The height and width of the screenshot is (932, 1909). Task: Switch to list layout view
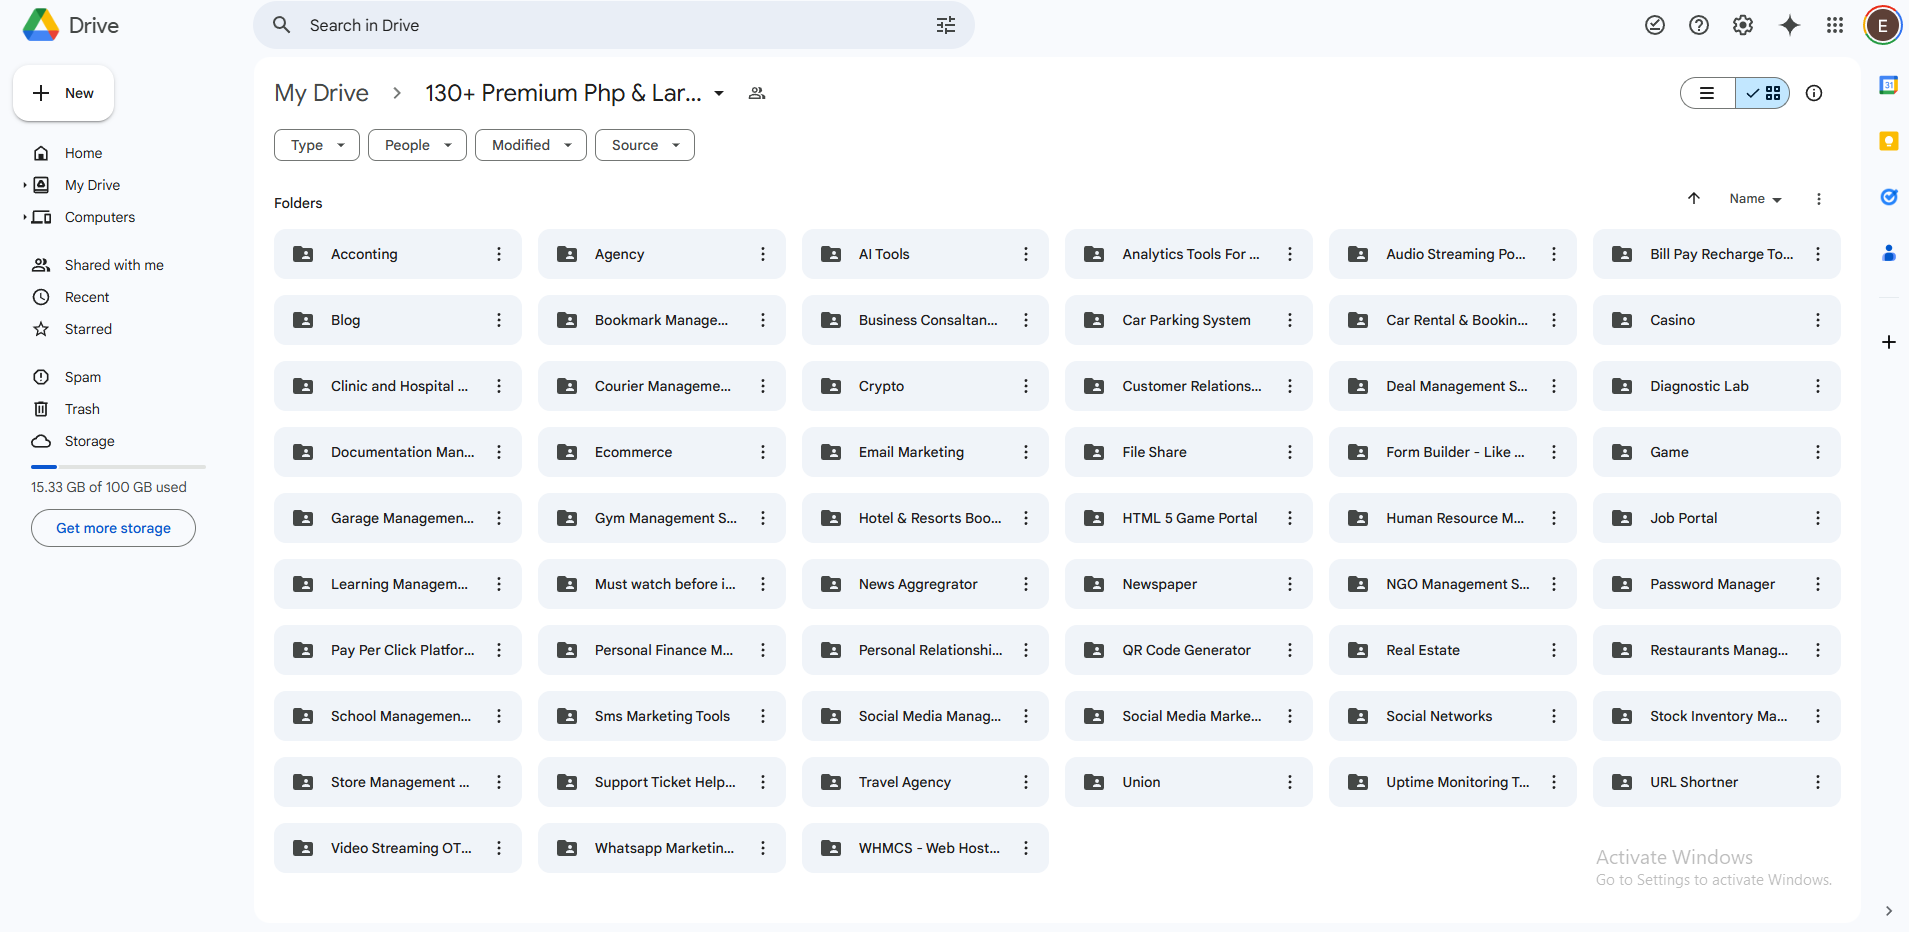click(x=1708, y=93)
